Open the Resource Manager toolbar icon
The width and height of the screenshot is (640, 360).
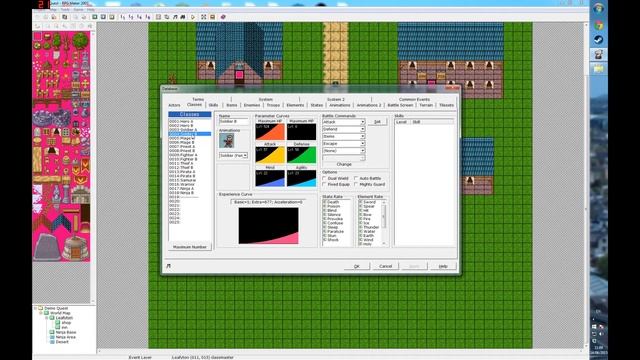[x=167, y=17]
